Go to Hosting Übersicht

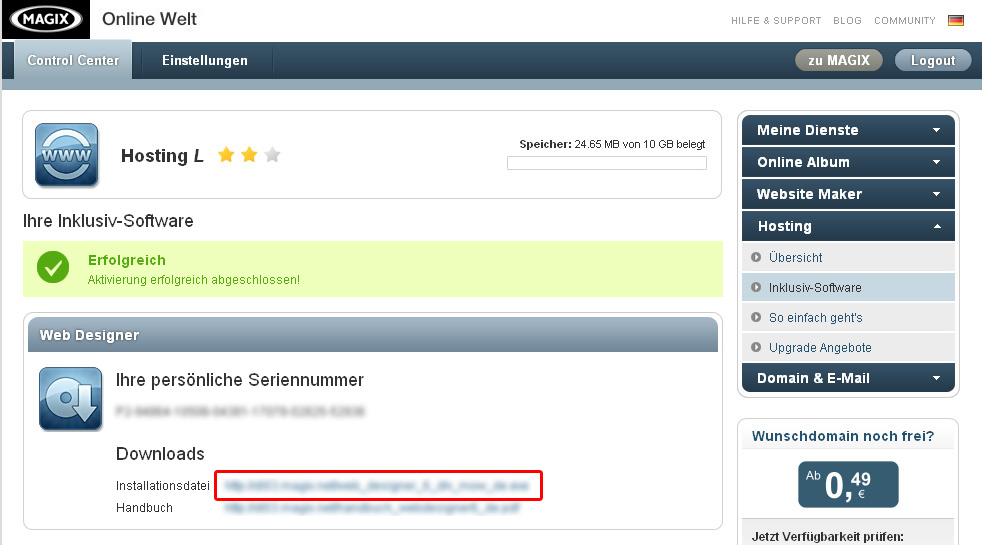[795, 257]
